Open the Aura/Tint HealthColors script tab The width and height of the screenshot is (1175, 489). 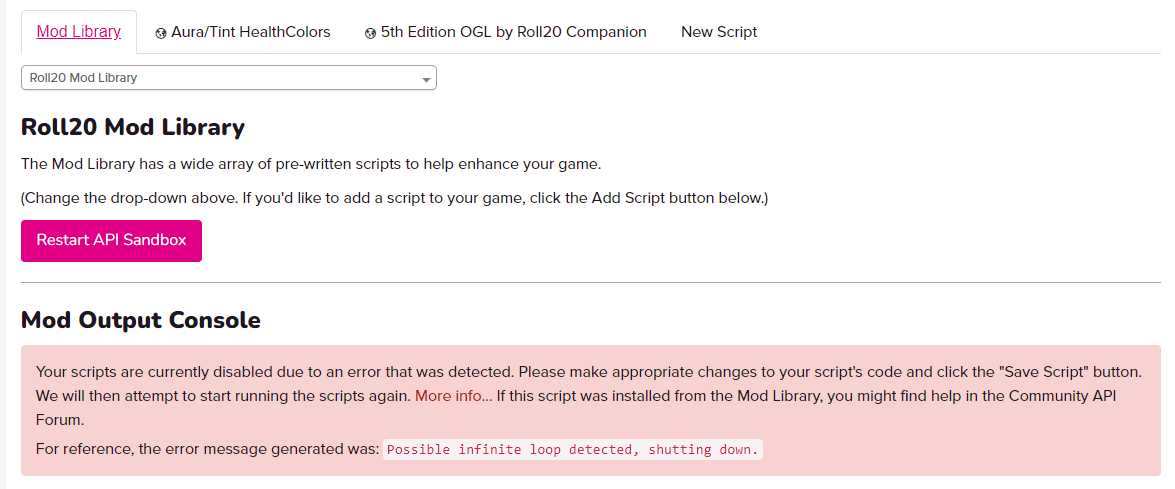coord(250,32)
